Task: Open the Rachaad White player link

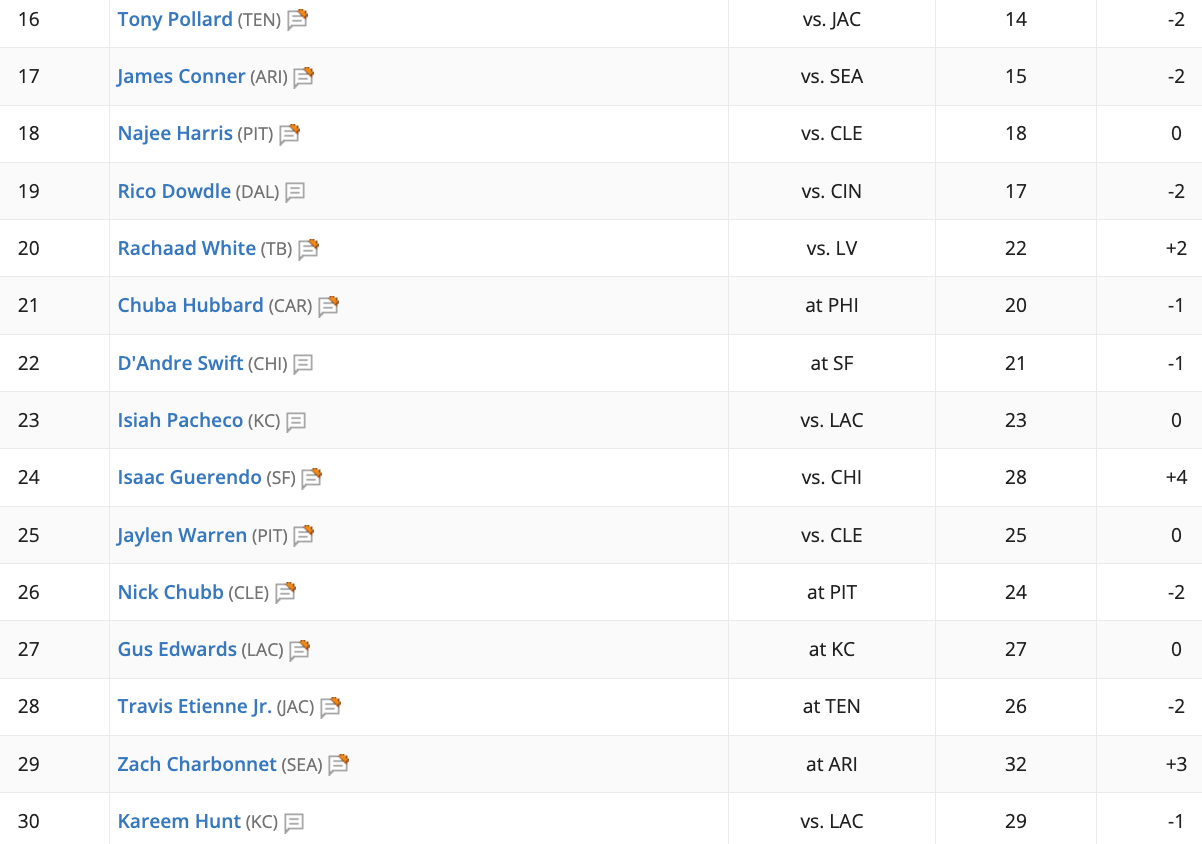Action: [x=187, y=248]
